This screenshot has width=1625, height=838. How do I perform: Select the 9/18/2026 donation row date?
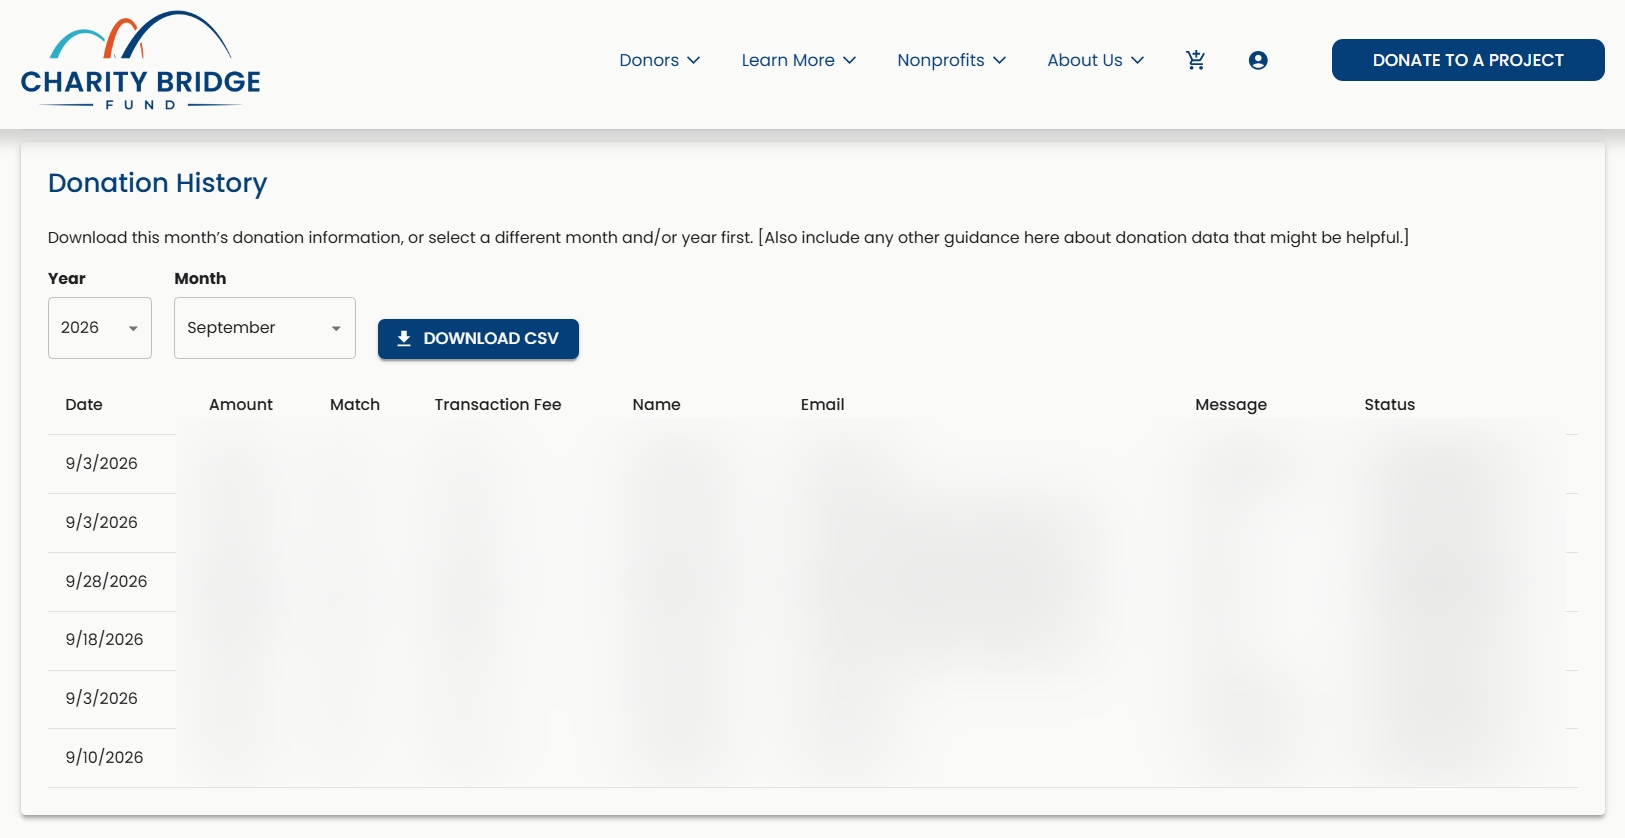[x=104, y=639]
